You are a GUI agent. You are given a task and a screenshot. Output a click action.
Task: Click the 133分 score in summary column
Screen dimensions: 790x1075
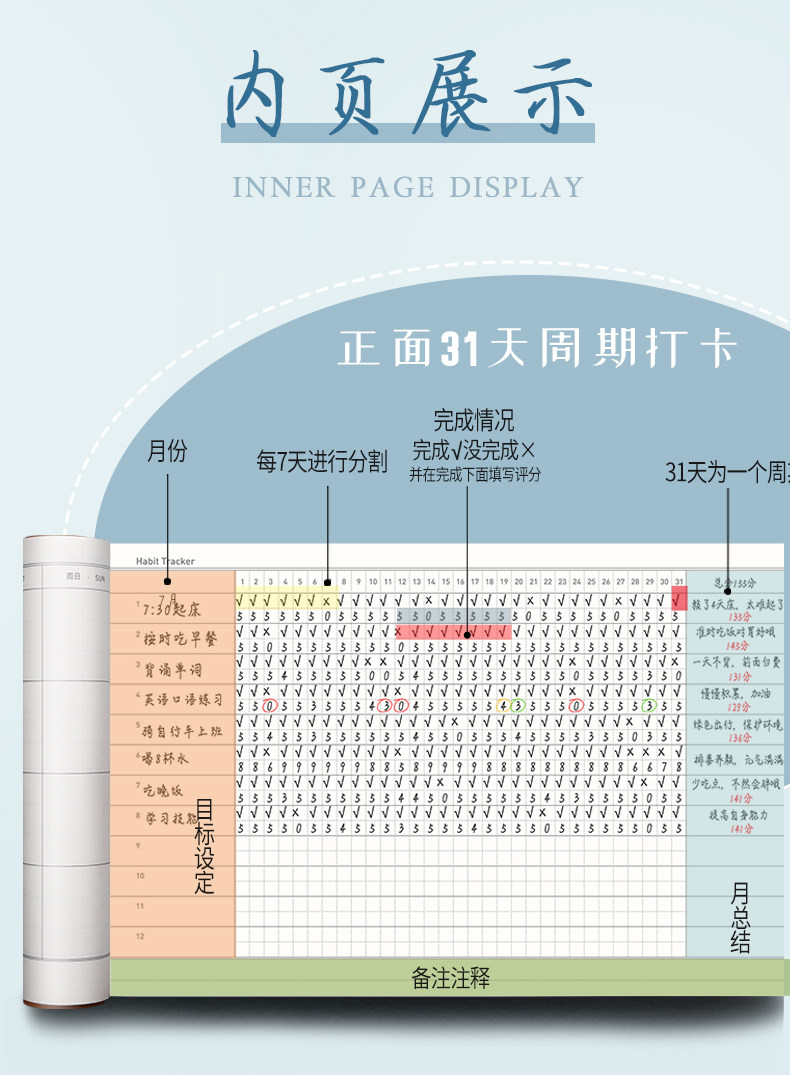739,616
